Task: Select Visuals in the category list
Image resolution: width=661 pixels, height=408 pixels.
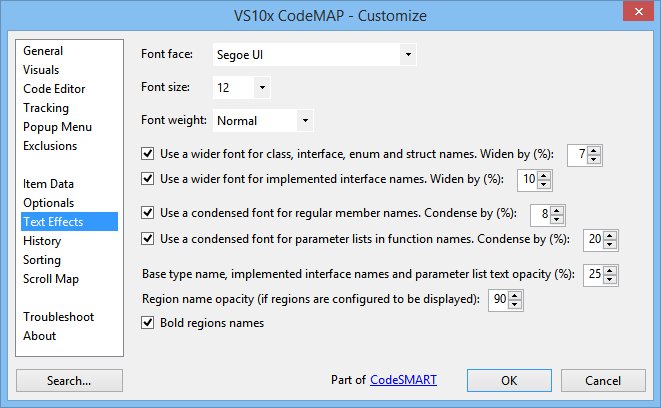Action: (41, 70)
